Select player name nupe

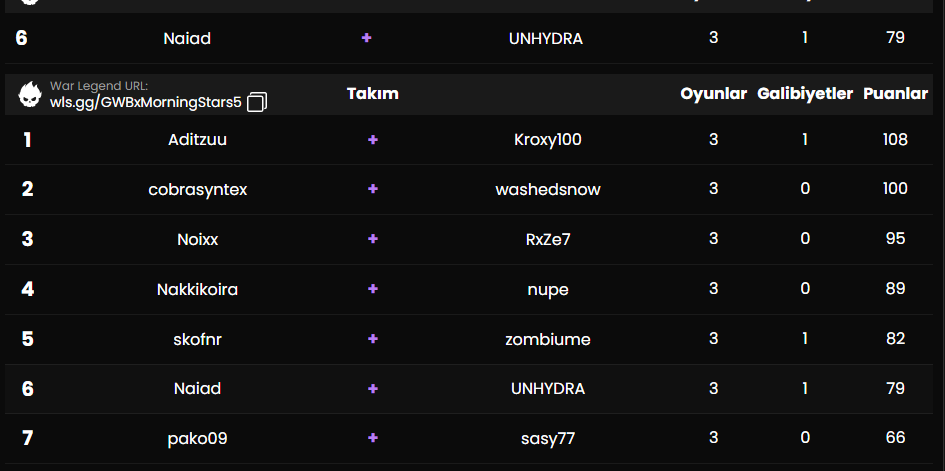(548, 290)
